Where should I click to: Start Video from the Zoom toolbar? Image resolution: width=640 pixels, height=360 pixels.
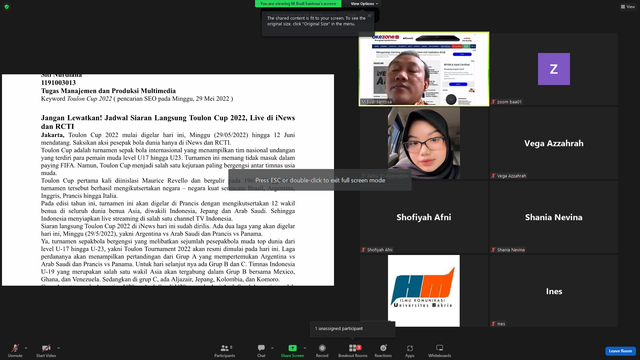pos(46,350)
